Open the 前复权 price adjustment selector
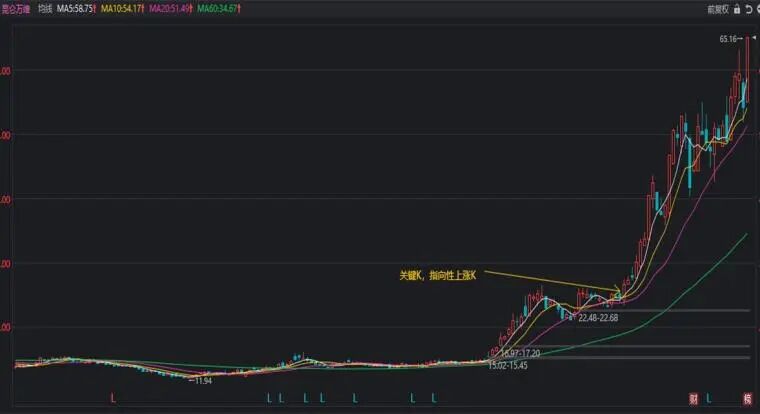Viewport: 760px width, 414px height. pos(718,9)
